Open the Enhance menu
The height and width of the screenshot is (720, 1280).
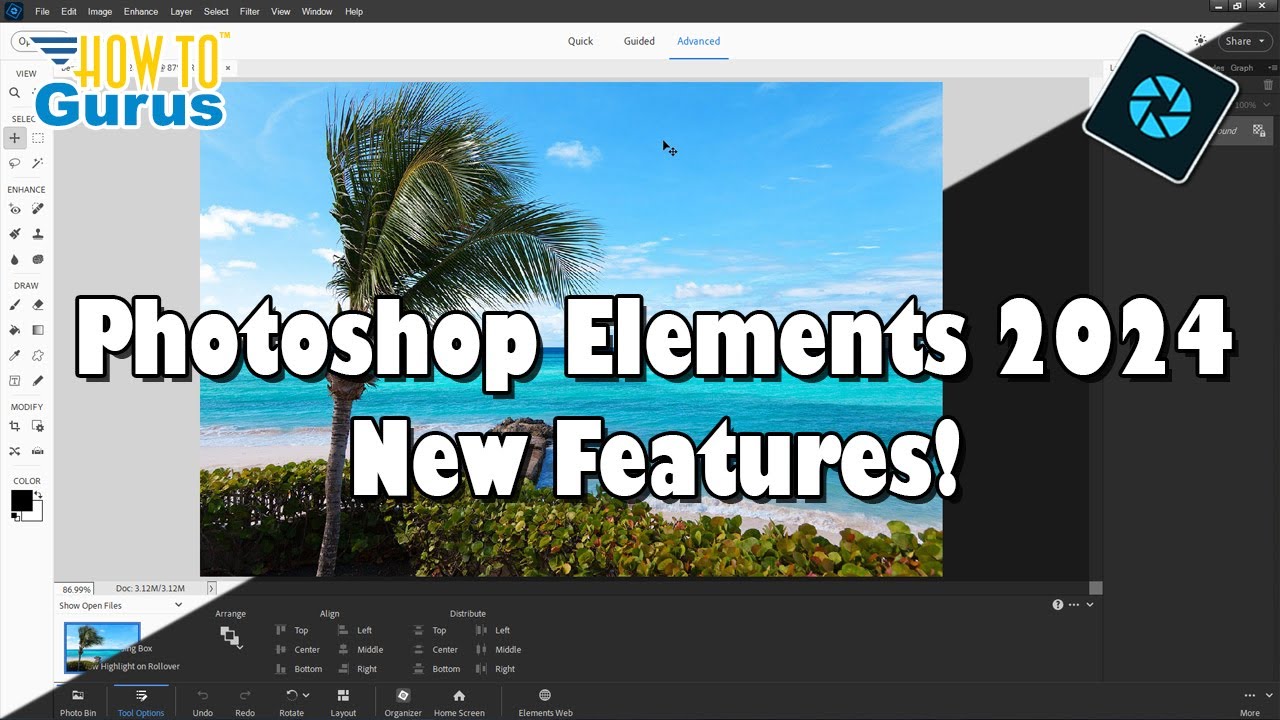tap(141, 12)
